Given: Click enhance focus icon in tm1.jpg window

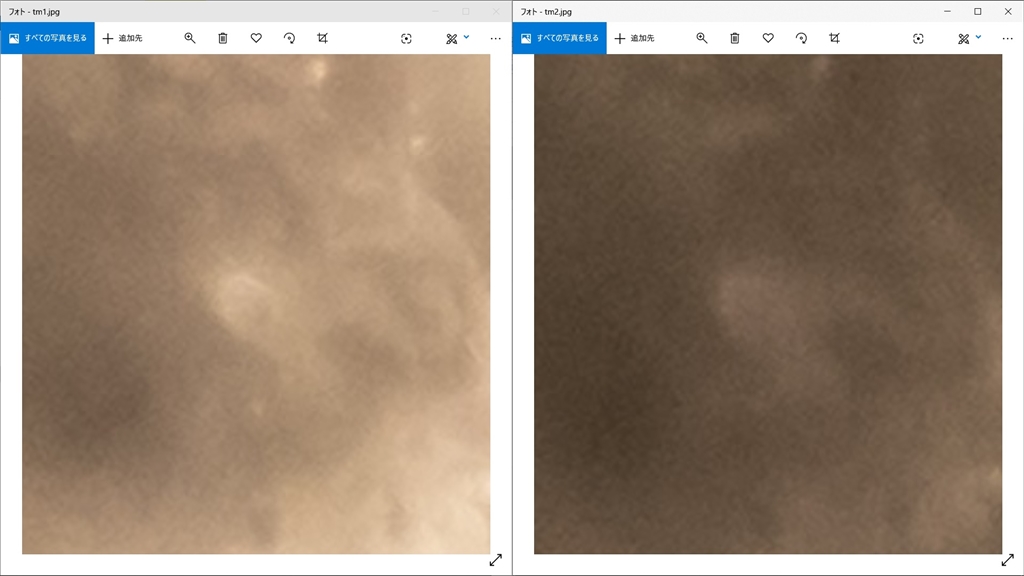Looking at the screenshot, I should coord(406,39).
